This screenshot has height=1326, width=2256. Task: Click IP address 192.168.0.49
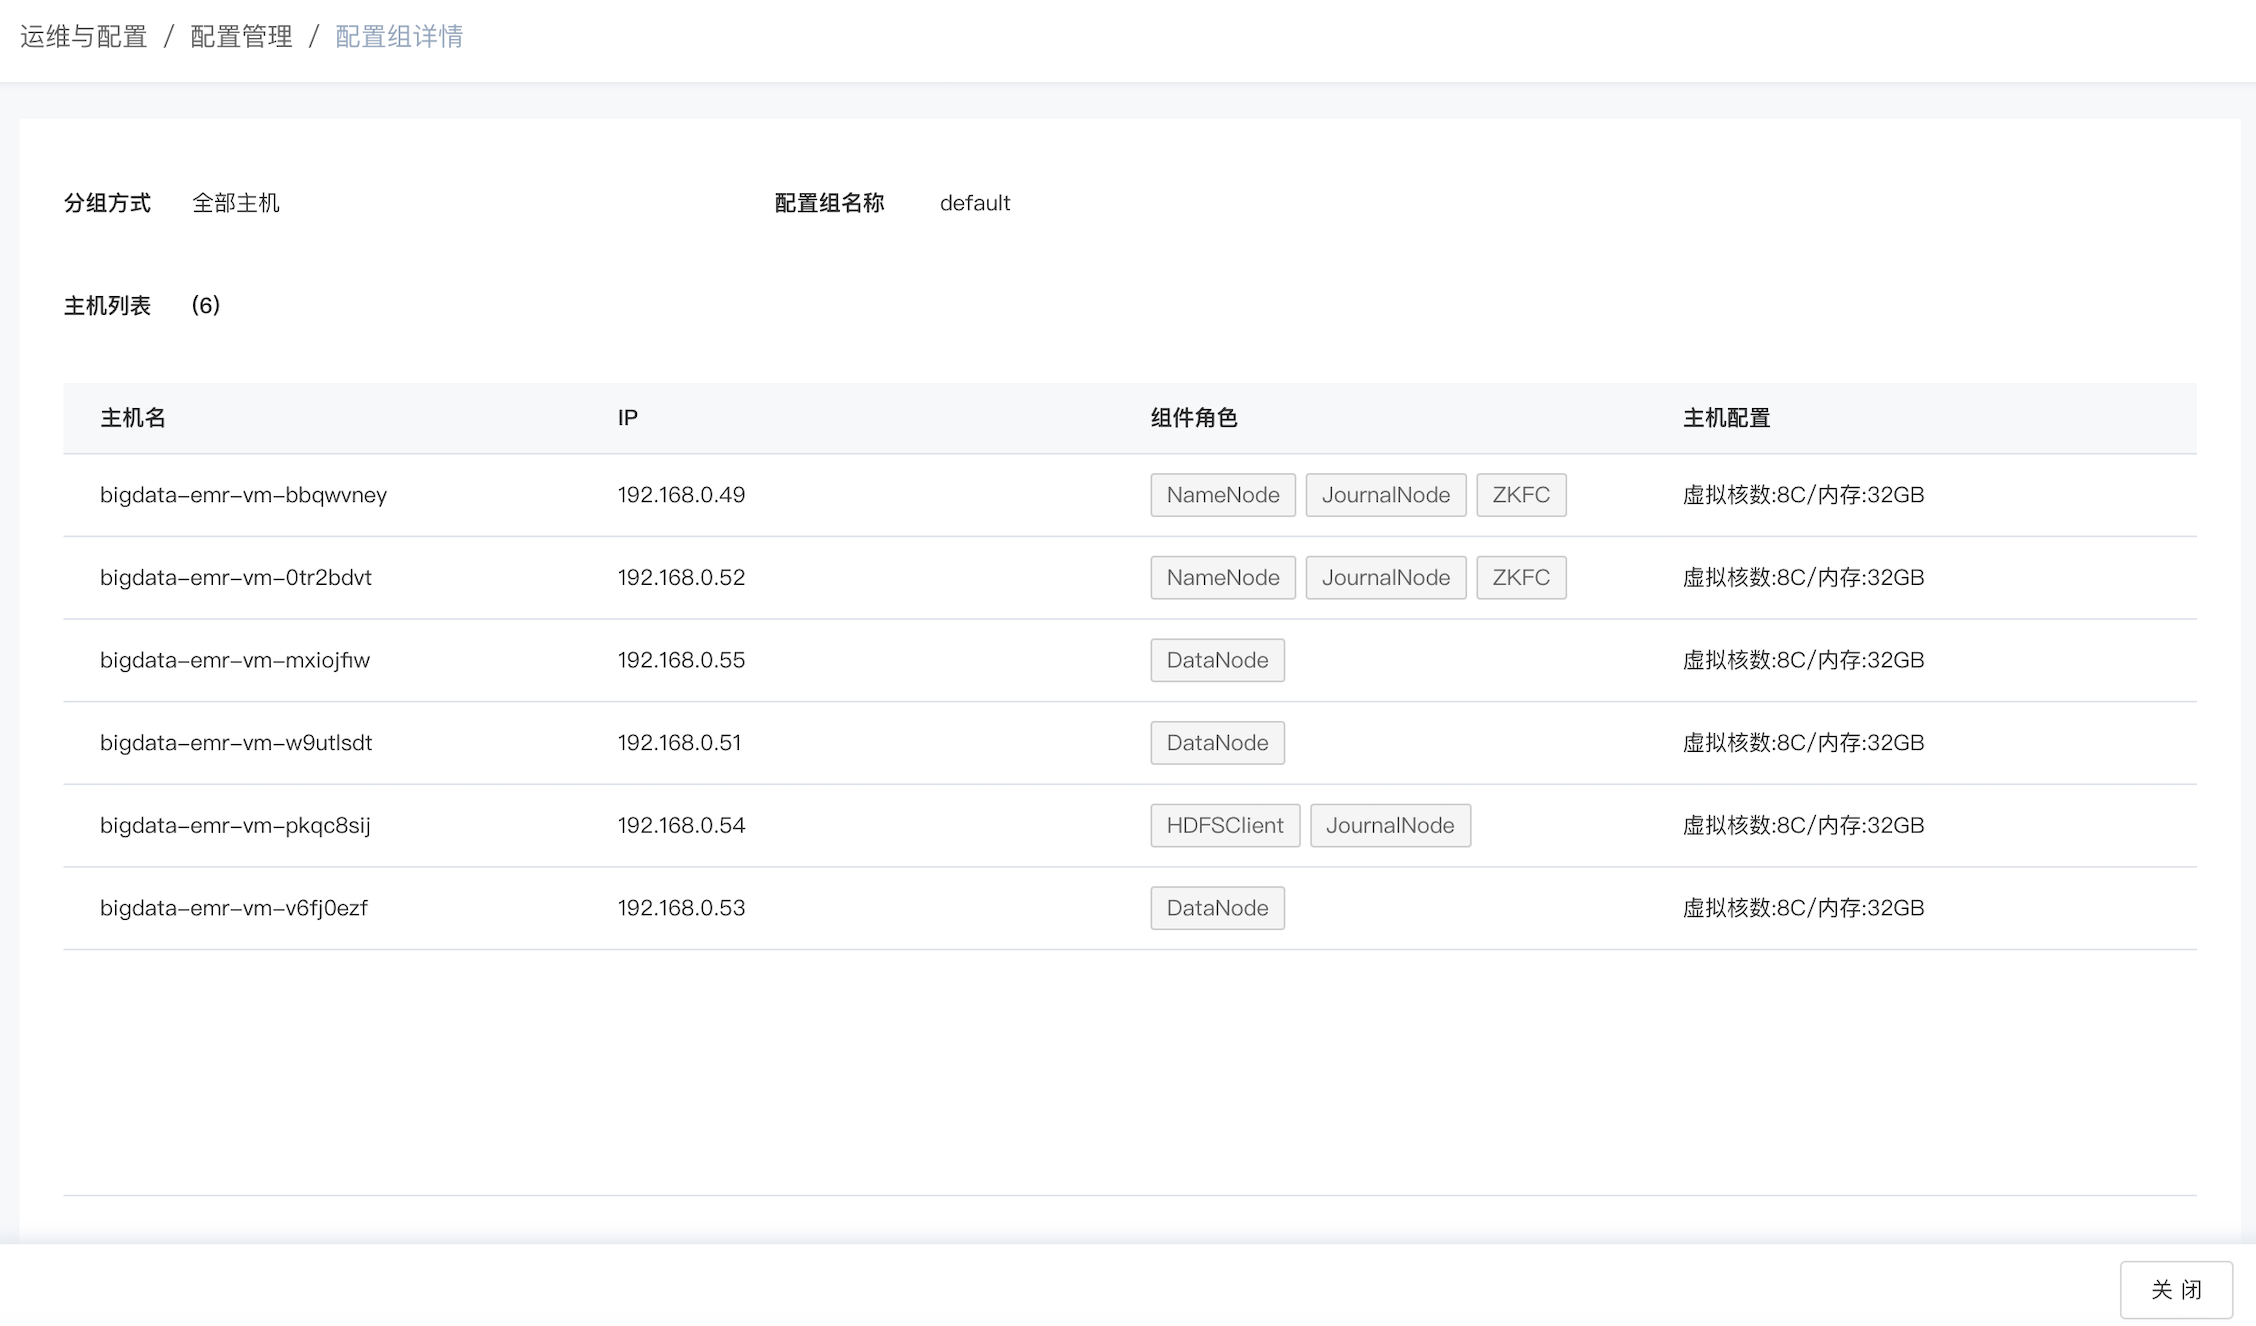[681, 495]
